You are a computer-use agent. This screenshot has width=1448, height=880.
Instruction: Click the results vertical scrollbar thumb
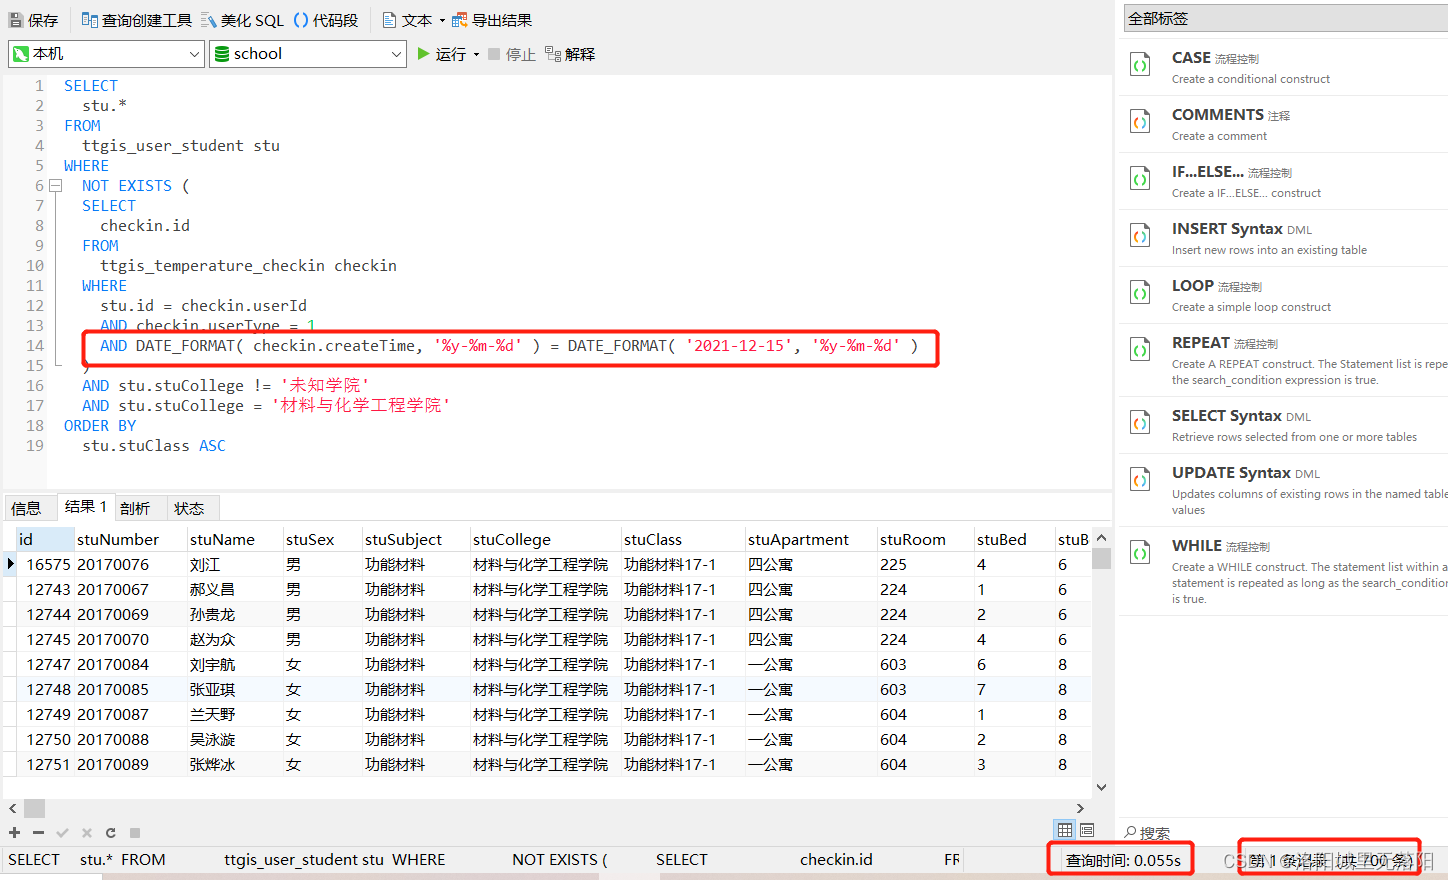click(x=1101, y=558)
